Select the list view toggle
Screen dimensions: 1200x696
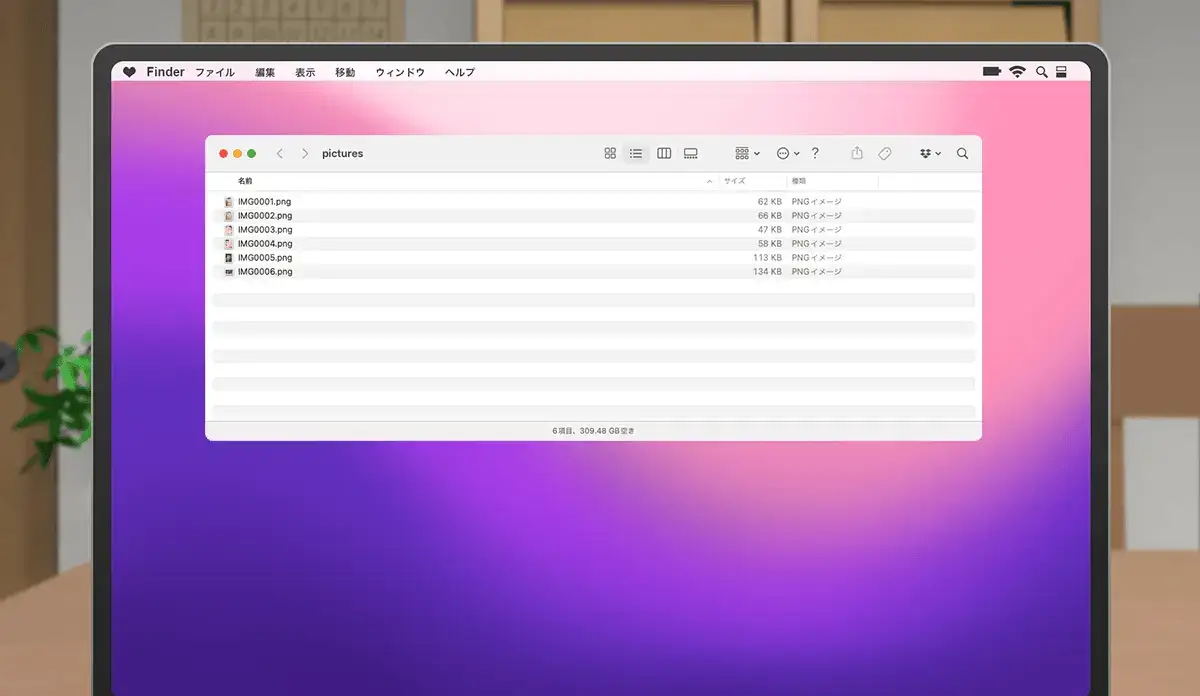pos(636,154)
